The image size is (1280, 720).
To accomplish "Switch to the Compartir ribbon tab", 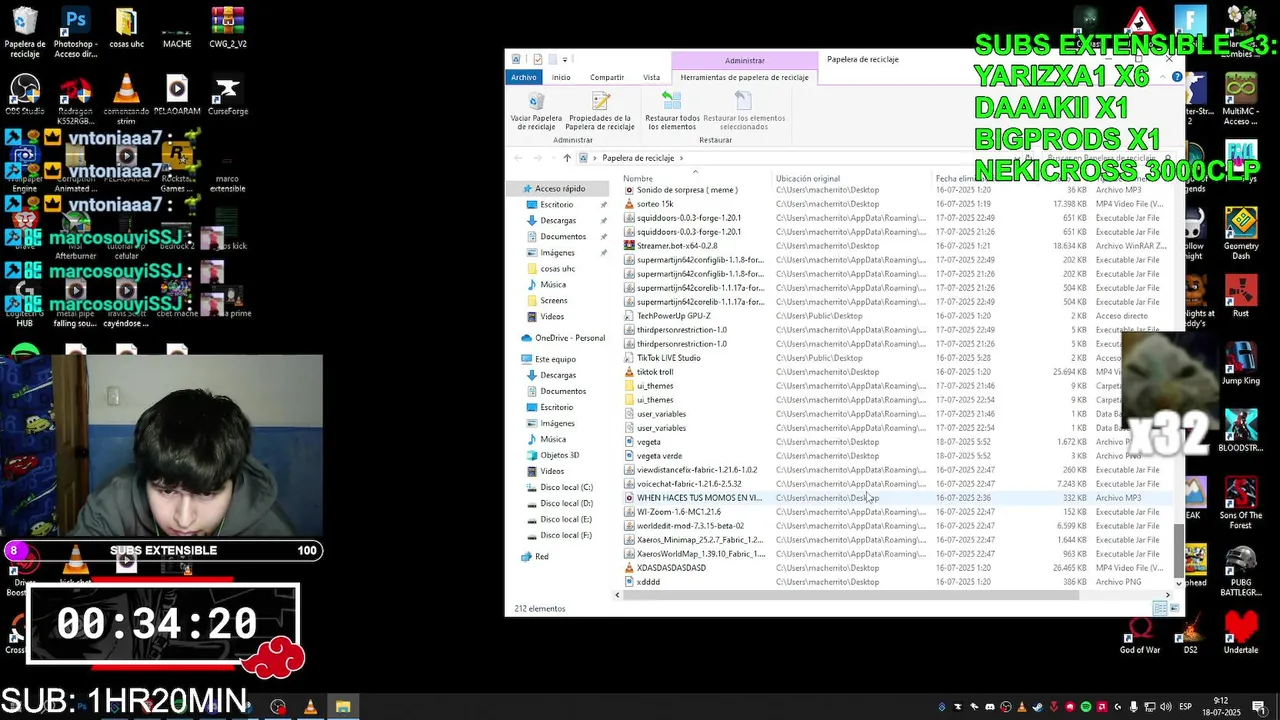I will tap(607, 77).
